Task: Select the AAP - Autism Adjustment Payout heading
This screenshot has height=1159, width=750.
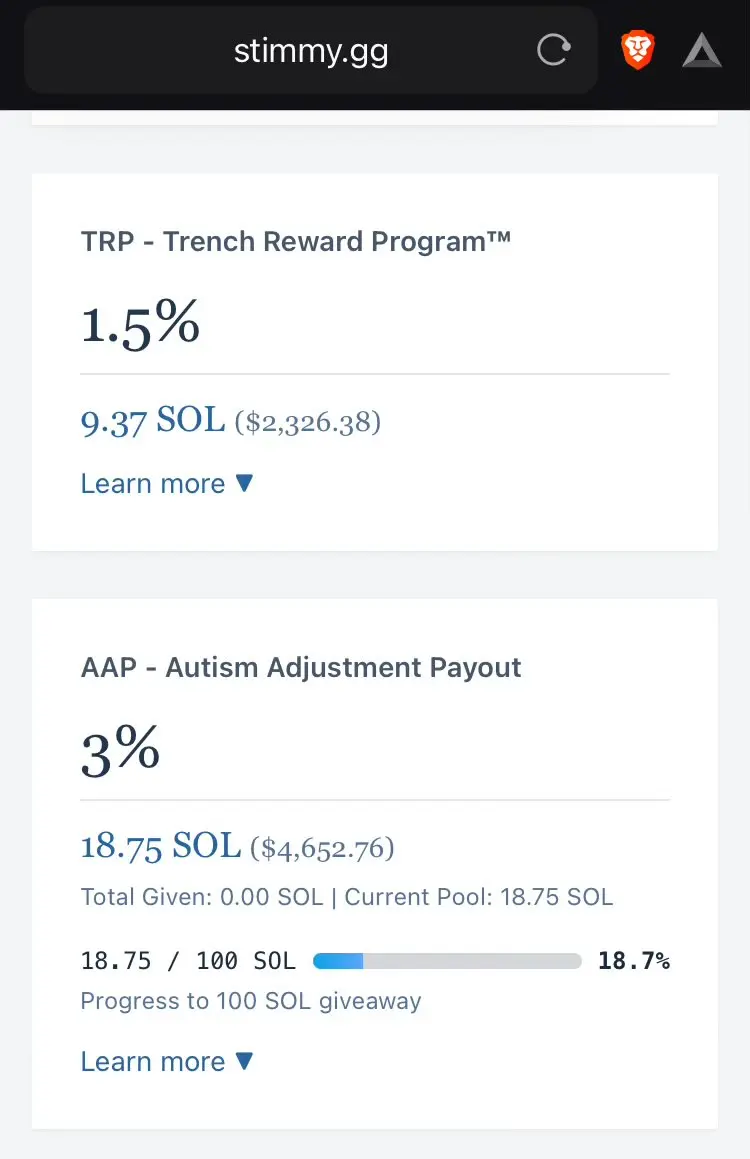Action: tap(301, 667)
